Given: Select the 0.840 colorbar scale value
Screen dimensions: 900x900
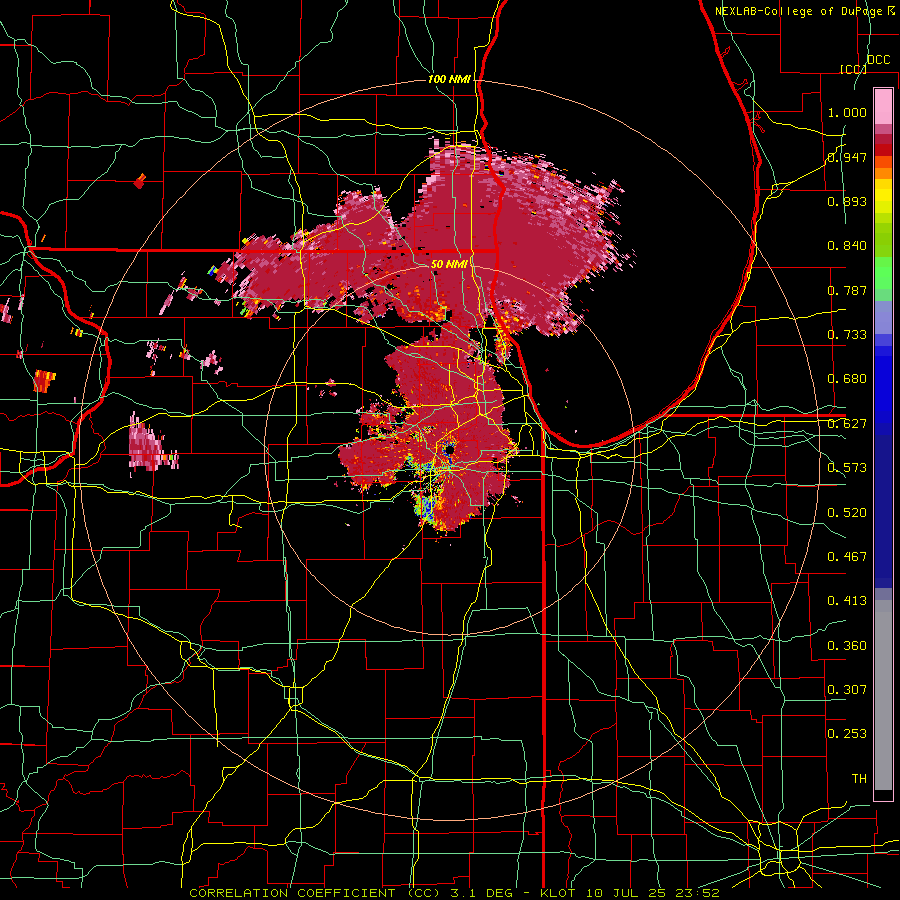Looking at the screenshot, I should [x=847, y=246].
